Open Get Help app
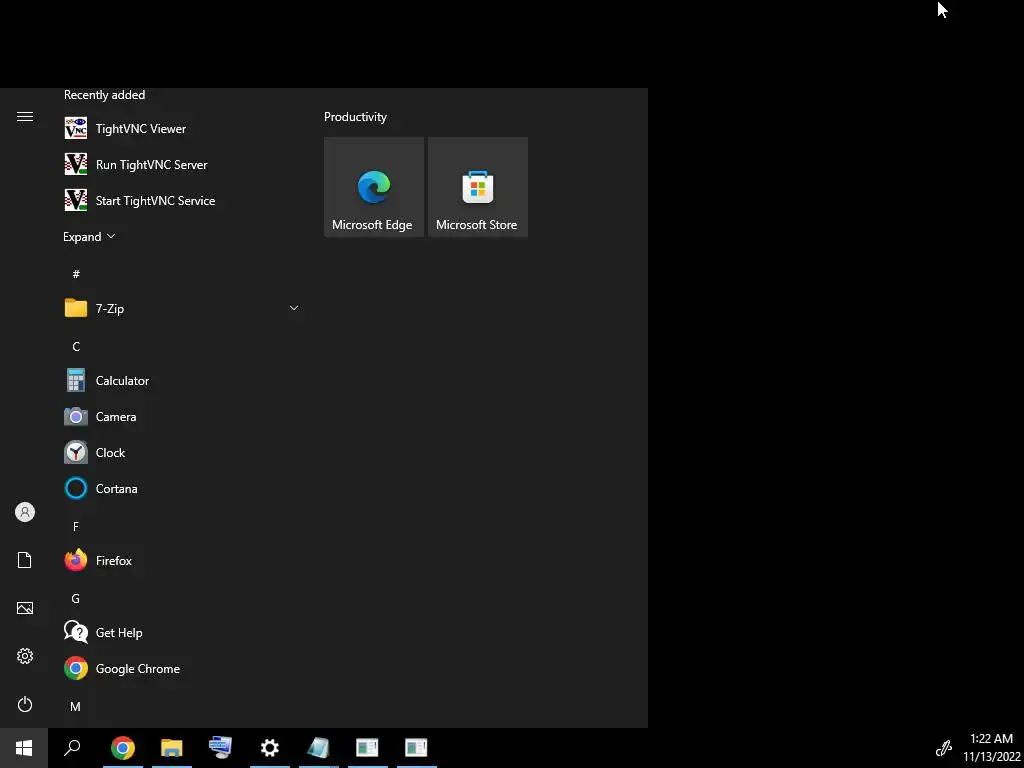 [182, 632]
